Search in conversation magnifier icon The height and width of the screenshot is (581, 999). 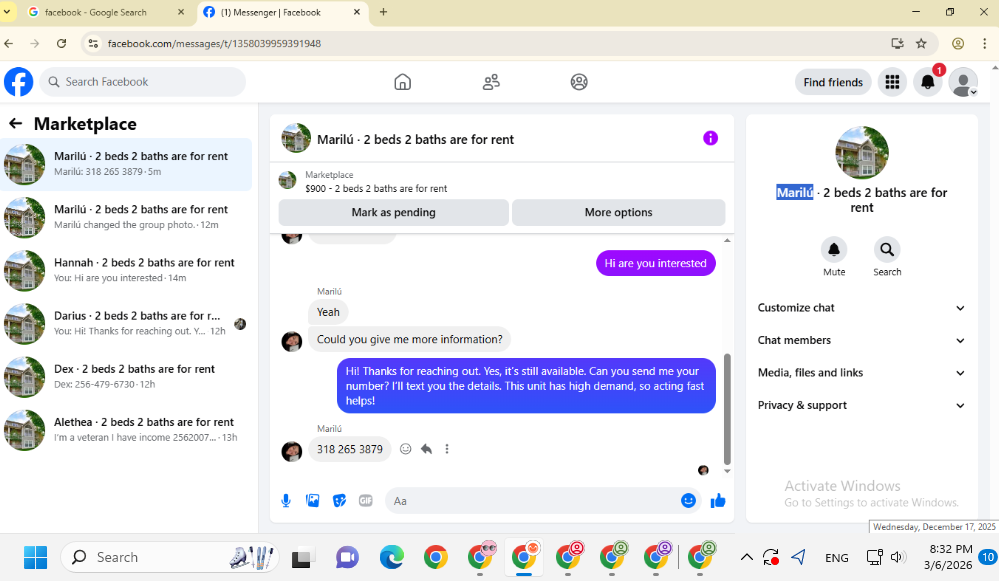click(x=887, y=250)
